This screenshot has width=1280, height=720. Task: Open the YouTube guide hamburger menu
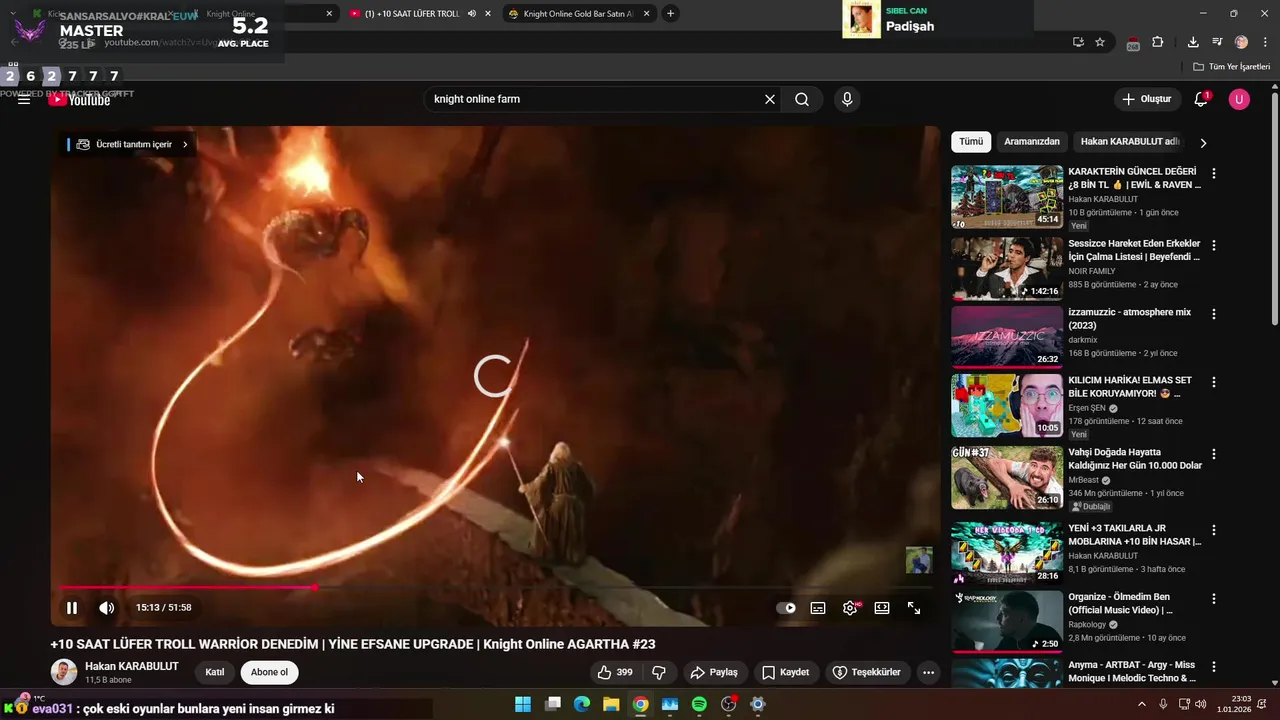tap(24, 100)
